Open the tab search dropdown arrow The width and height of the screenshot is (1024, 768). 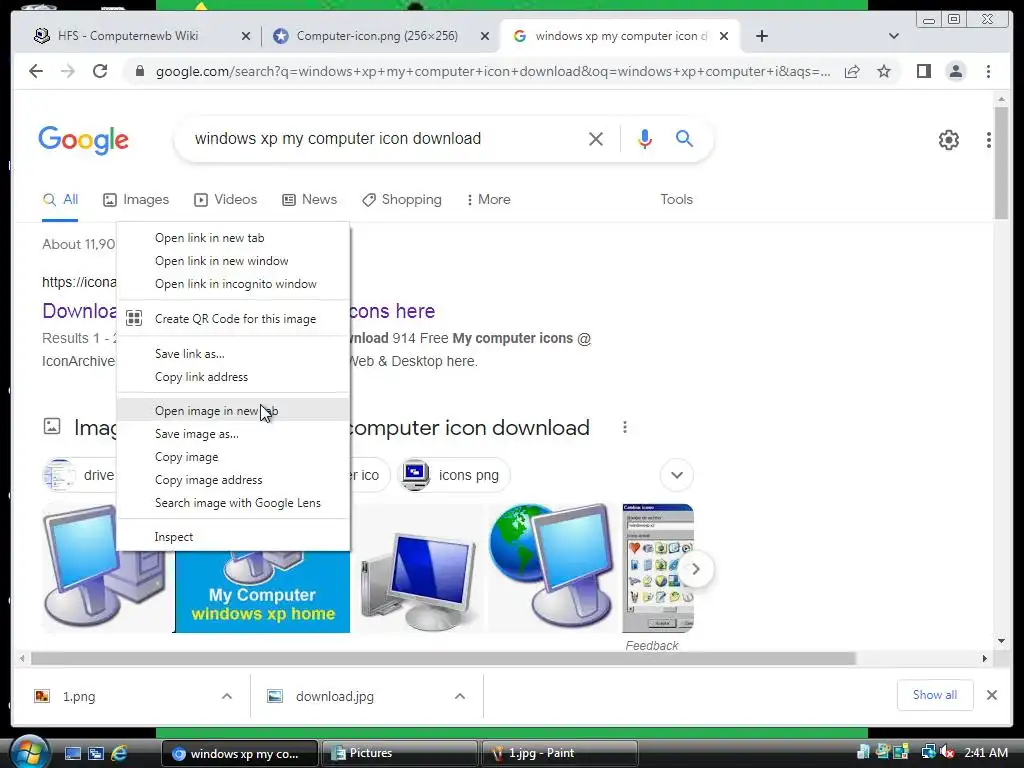click(893, 36)
